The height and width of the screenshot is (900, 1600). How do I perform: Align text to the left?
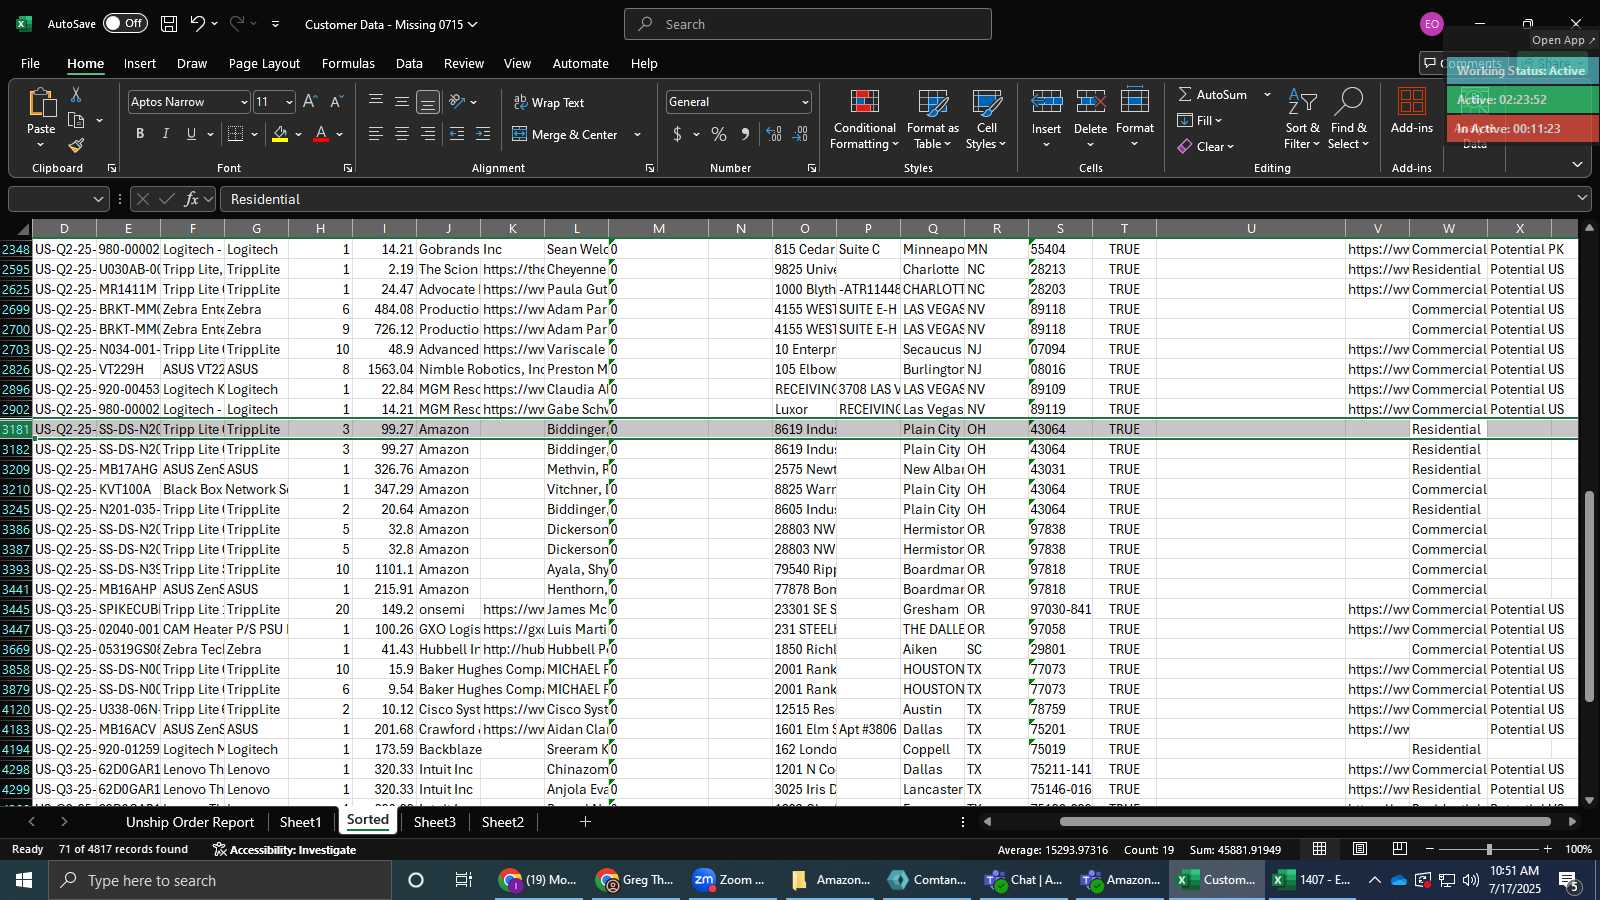(x=376, y=134)
